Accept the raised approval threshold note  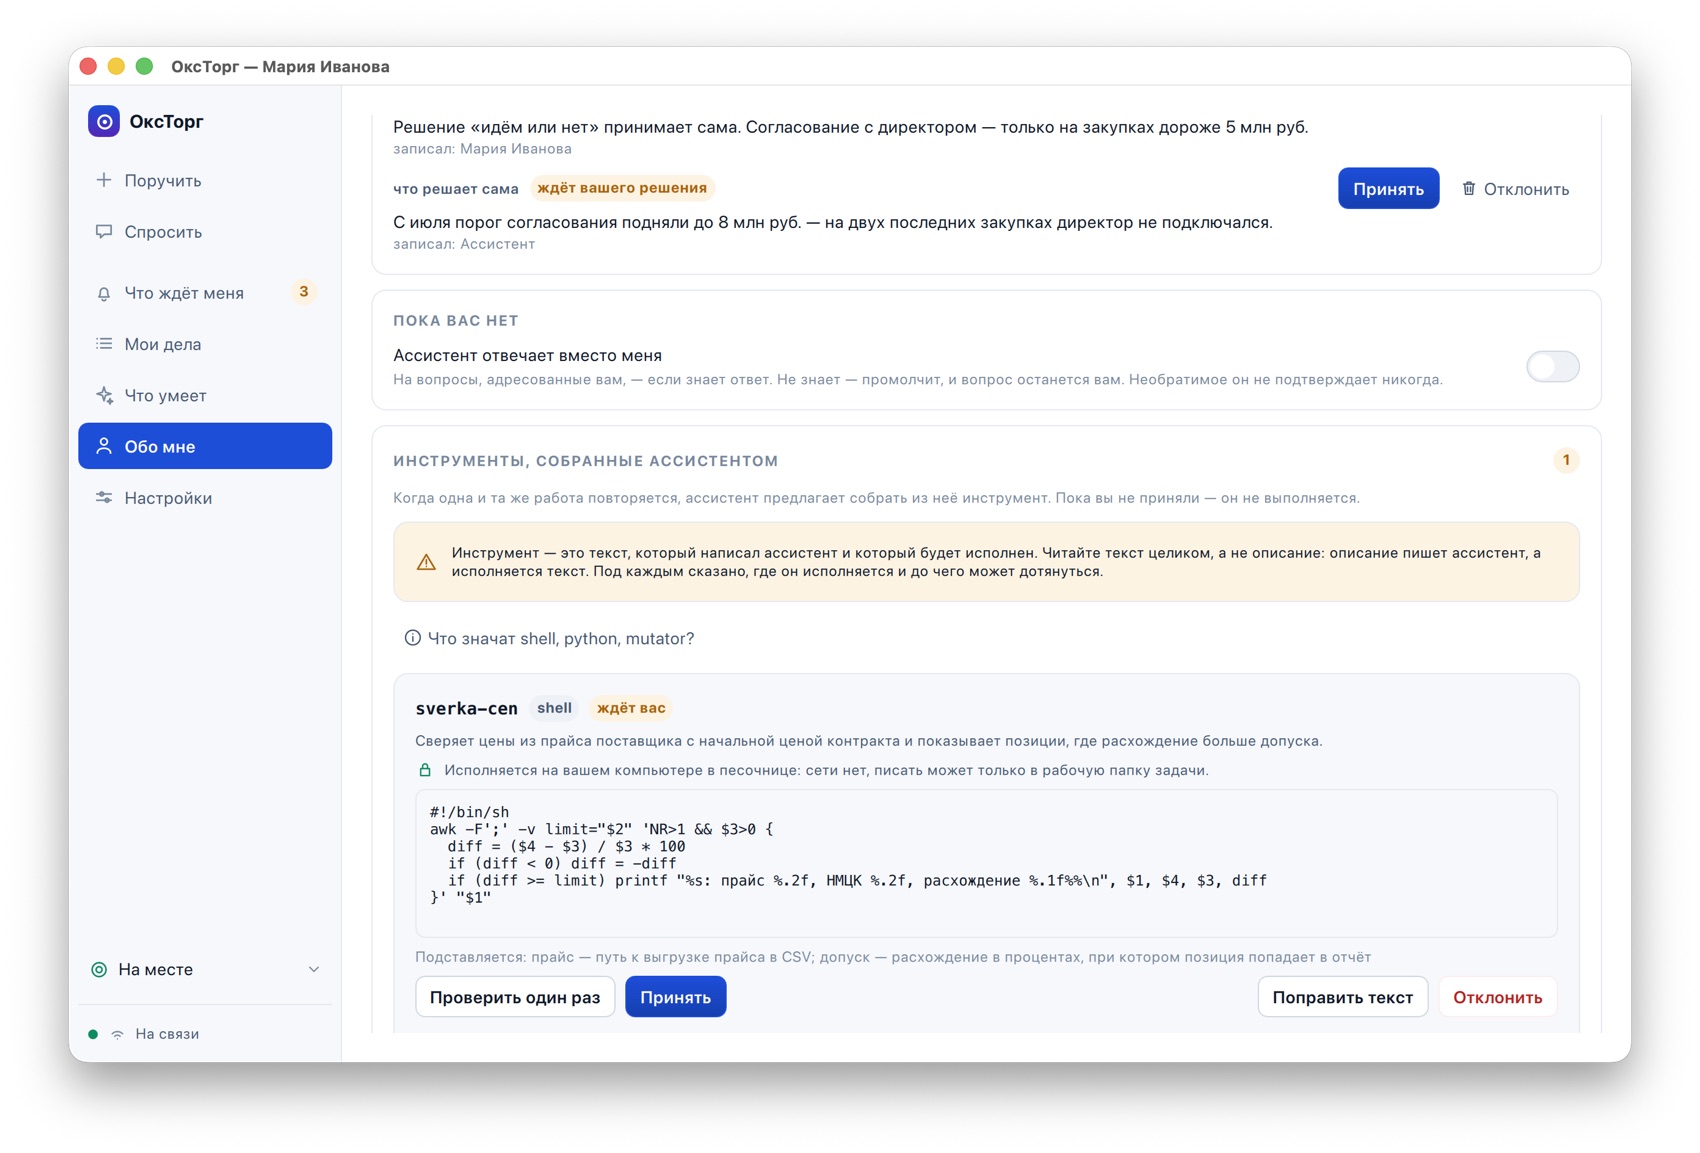pyautogui.click(x=1388, y=188)
